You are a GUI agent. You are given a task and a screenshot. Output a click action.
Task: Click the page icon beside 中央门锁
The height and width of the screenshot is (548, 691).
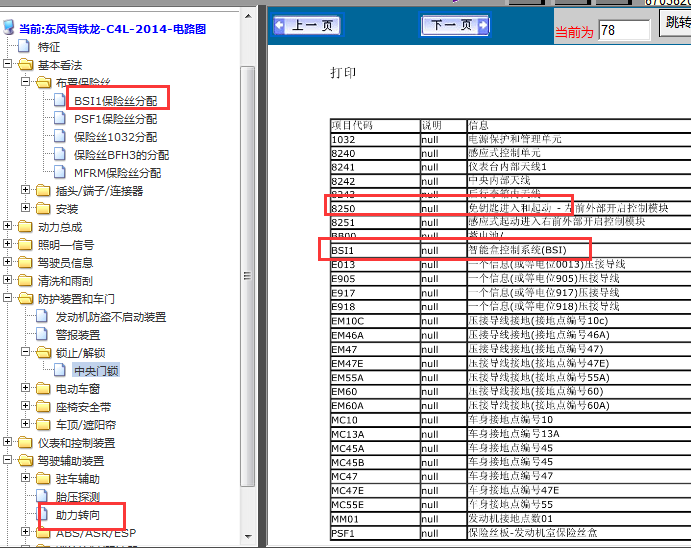click(60, 370)
